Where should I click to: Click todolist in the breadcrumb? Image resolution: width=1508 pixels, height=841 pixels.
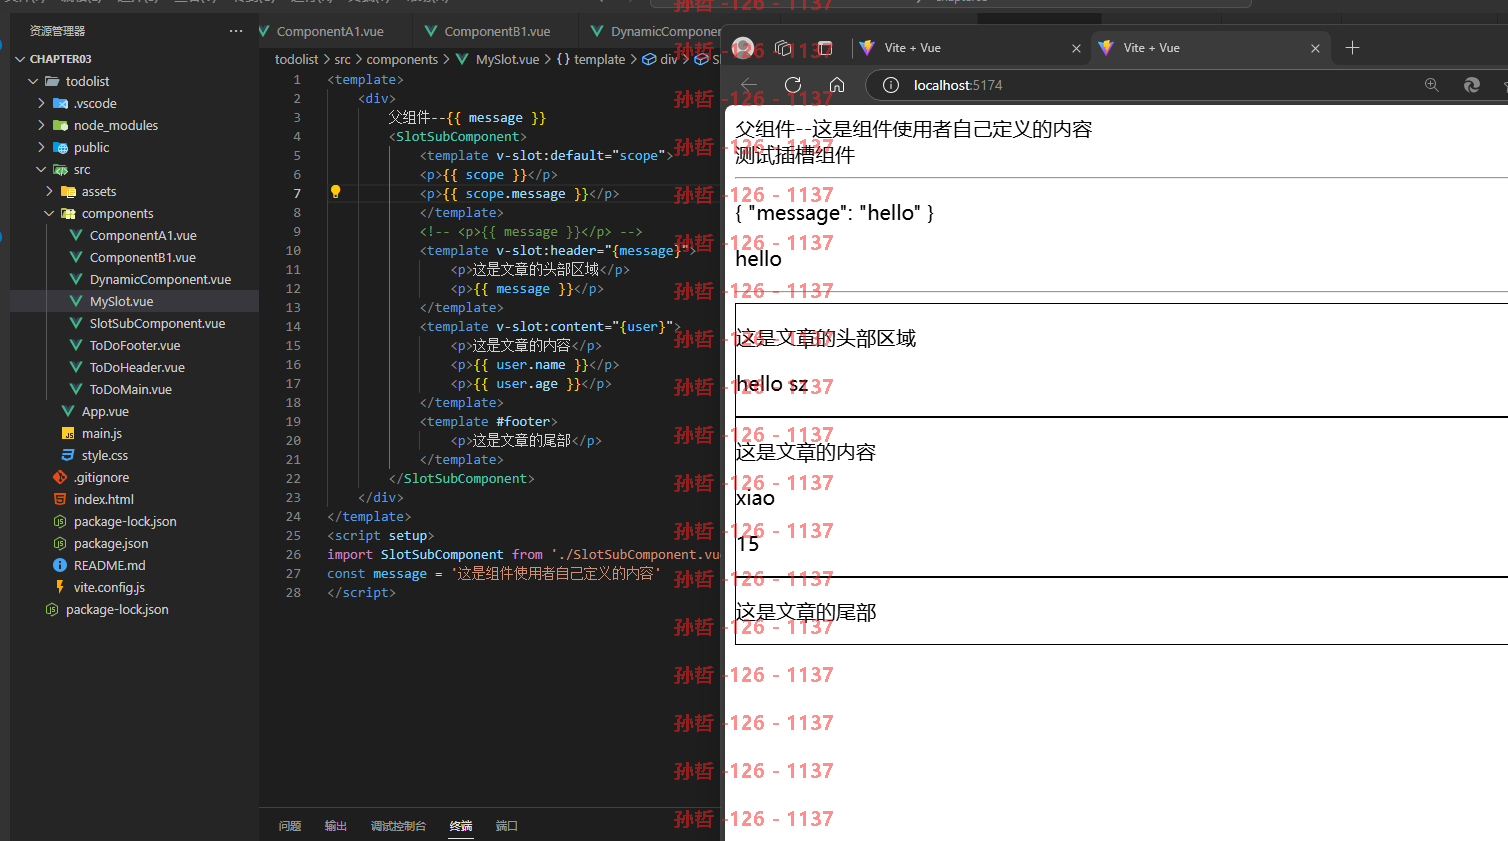pyautogui.click(x=296, y=59)
